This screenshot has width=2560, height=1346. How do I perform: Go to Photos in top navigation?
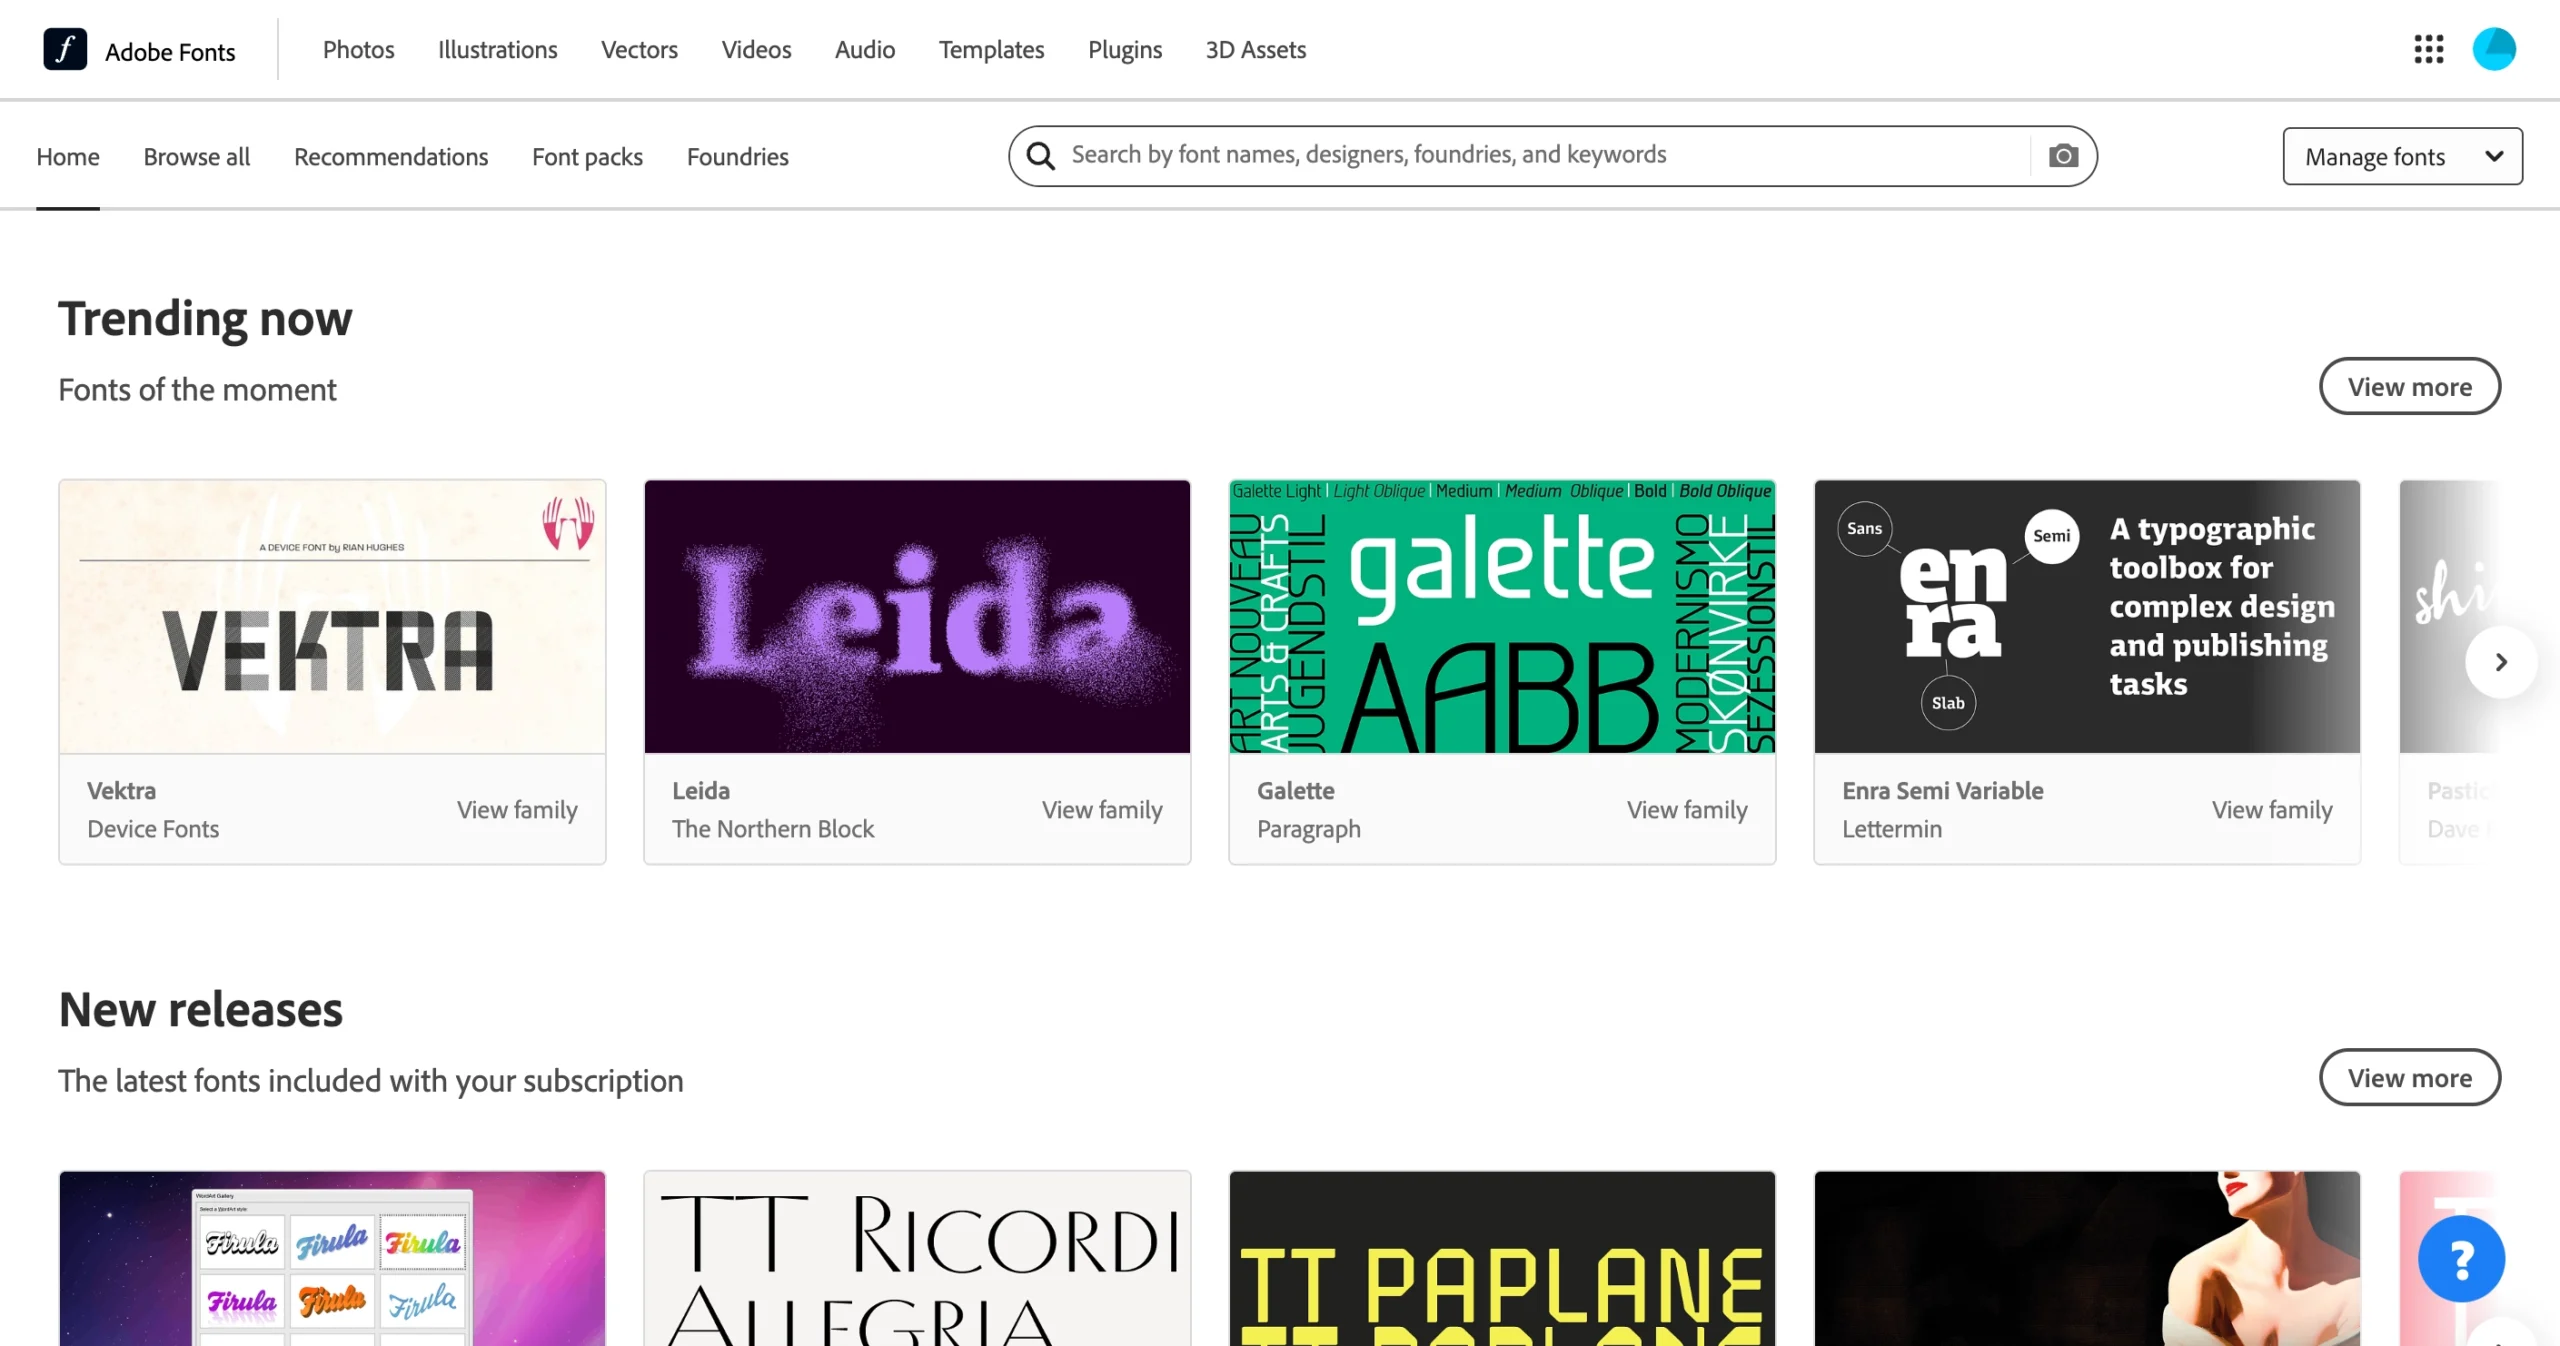(358, 49)
